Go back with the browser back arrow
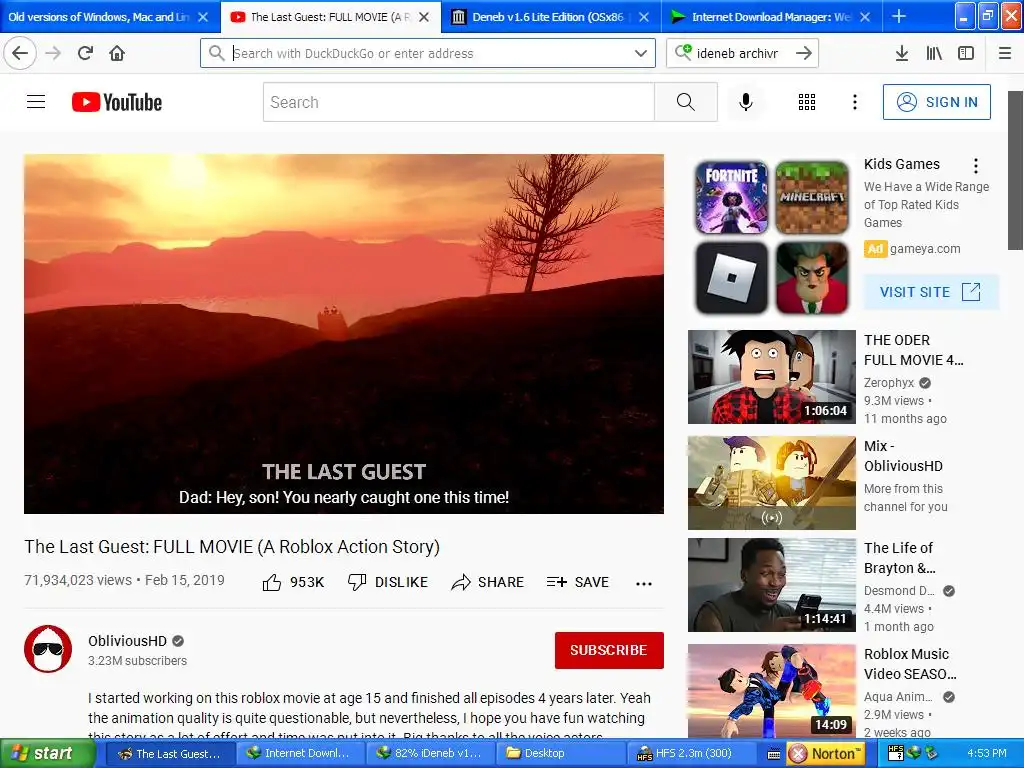 point(20,53)
